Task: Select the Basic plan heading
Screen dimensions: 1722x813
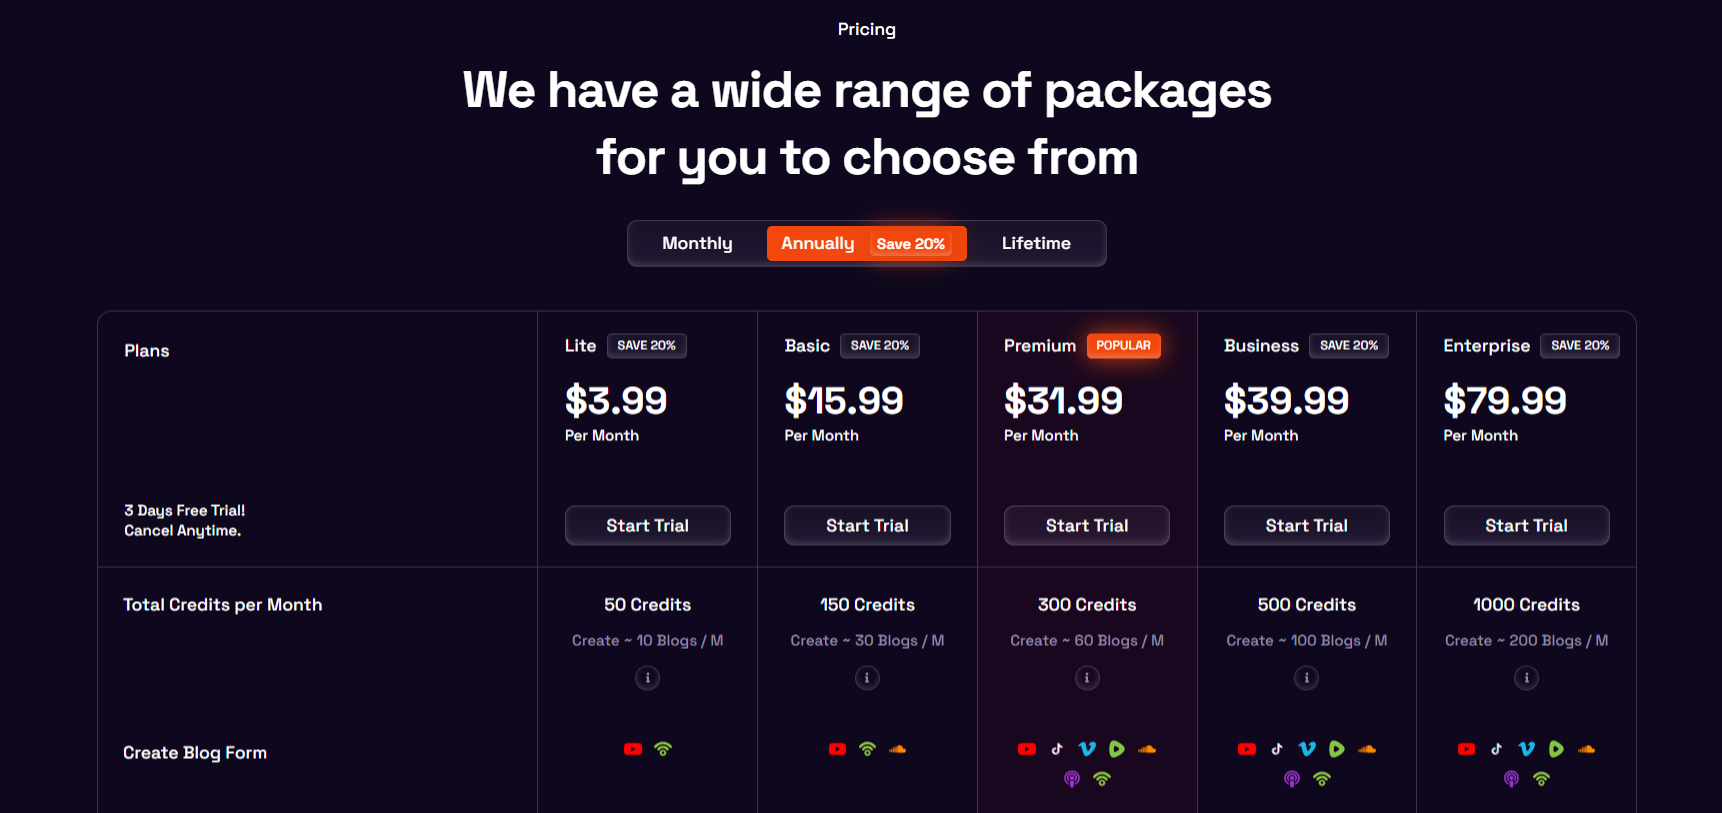Action: click(806, 345)
